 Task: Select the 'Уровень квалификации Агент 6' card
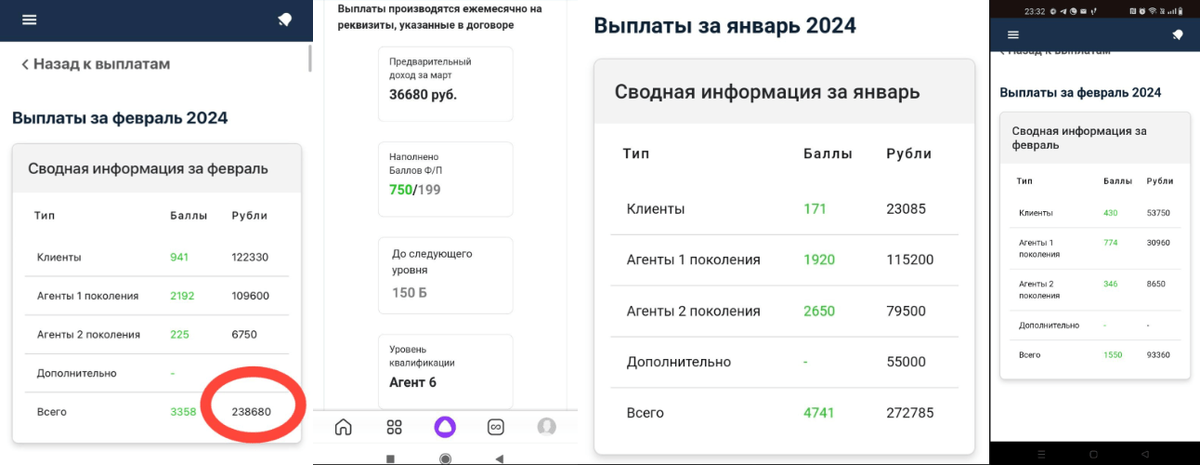pyautogui.click(x=445, y=370)
